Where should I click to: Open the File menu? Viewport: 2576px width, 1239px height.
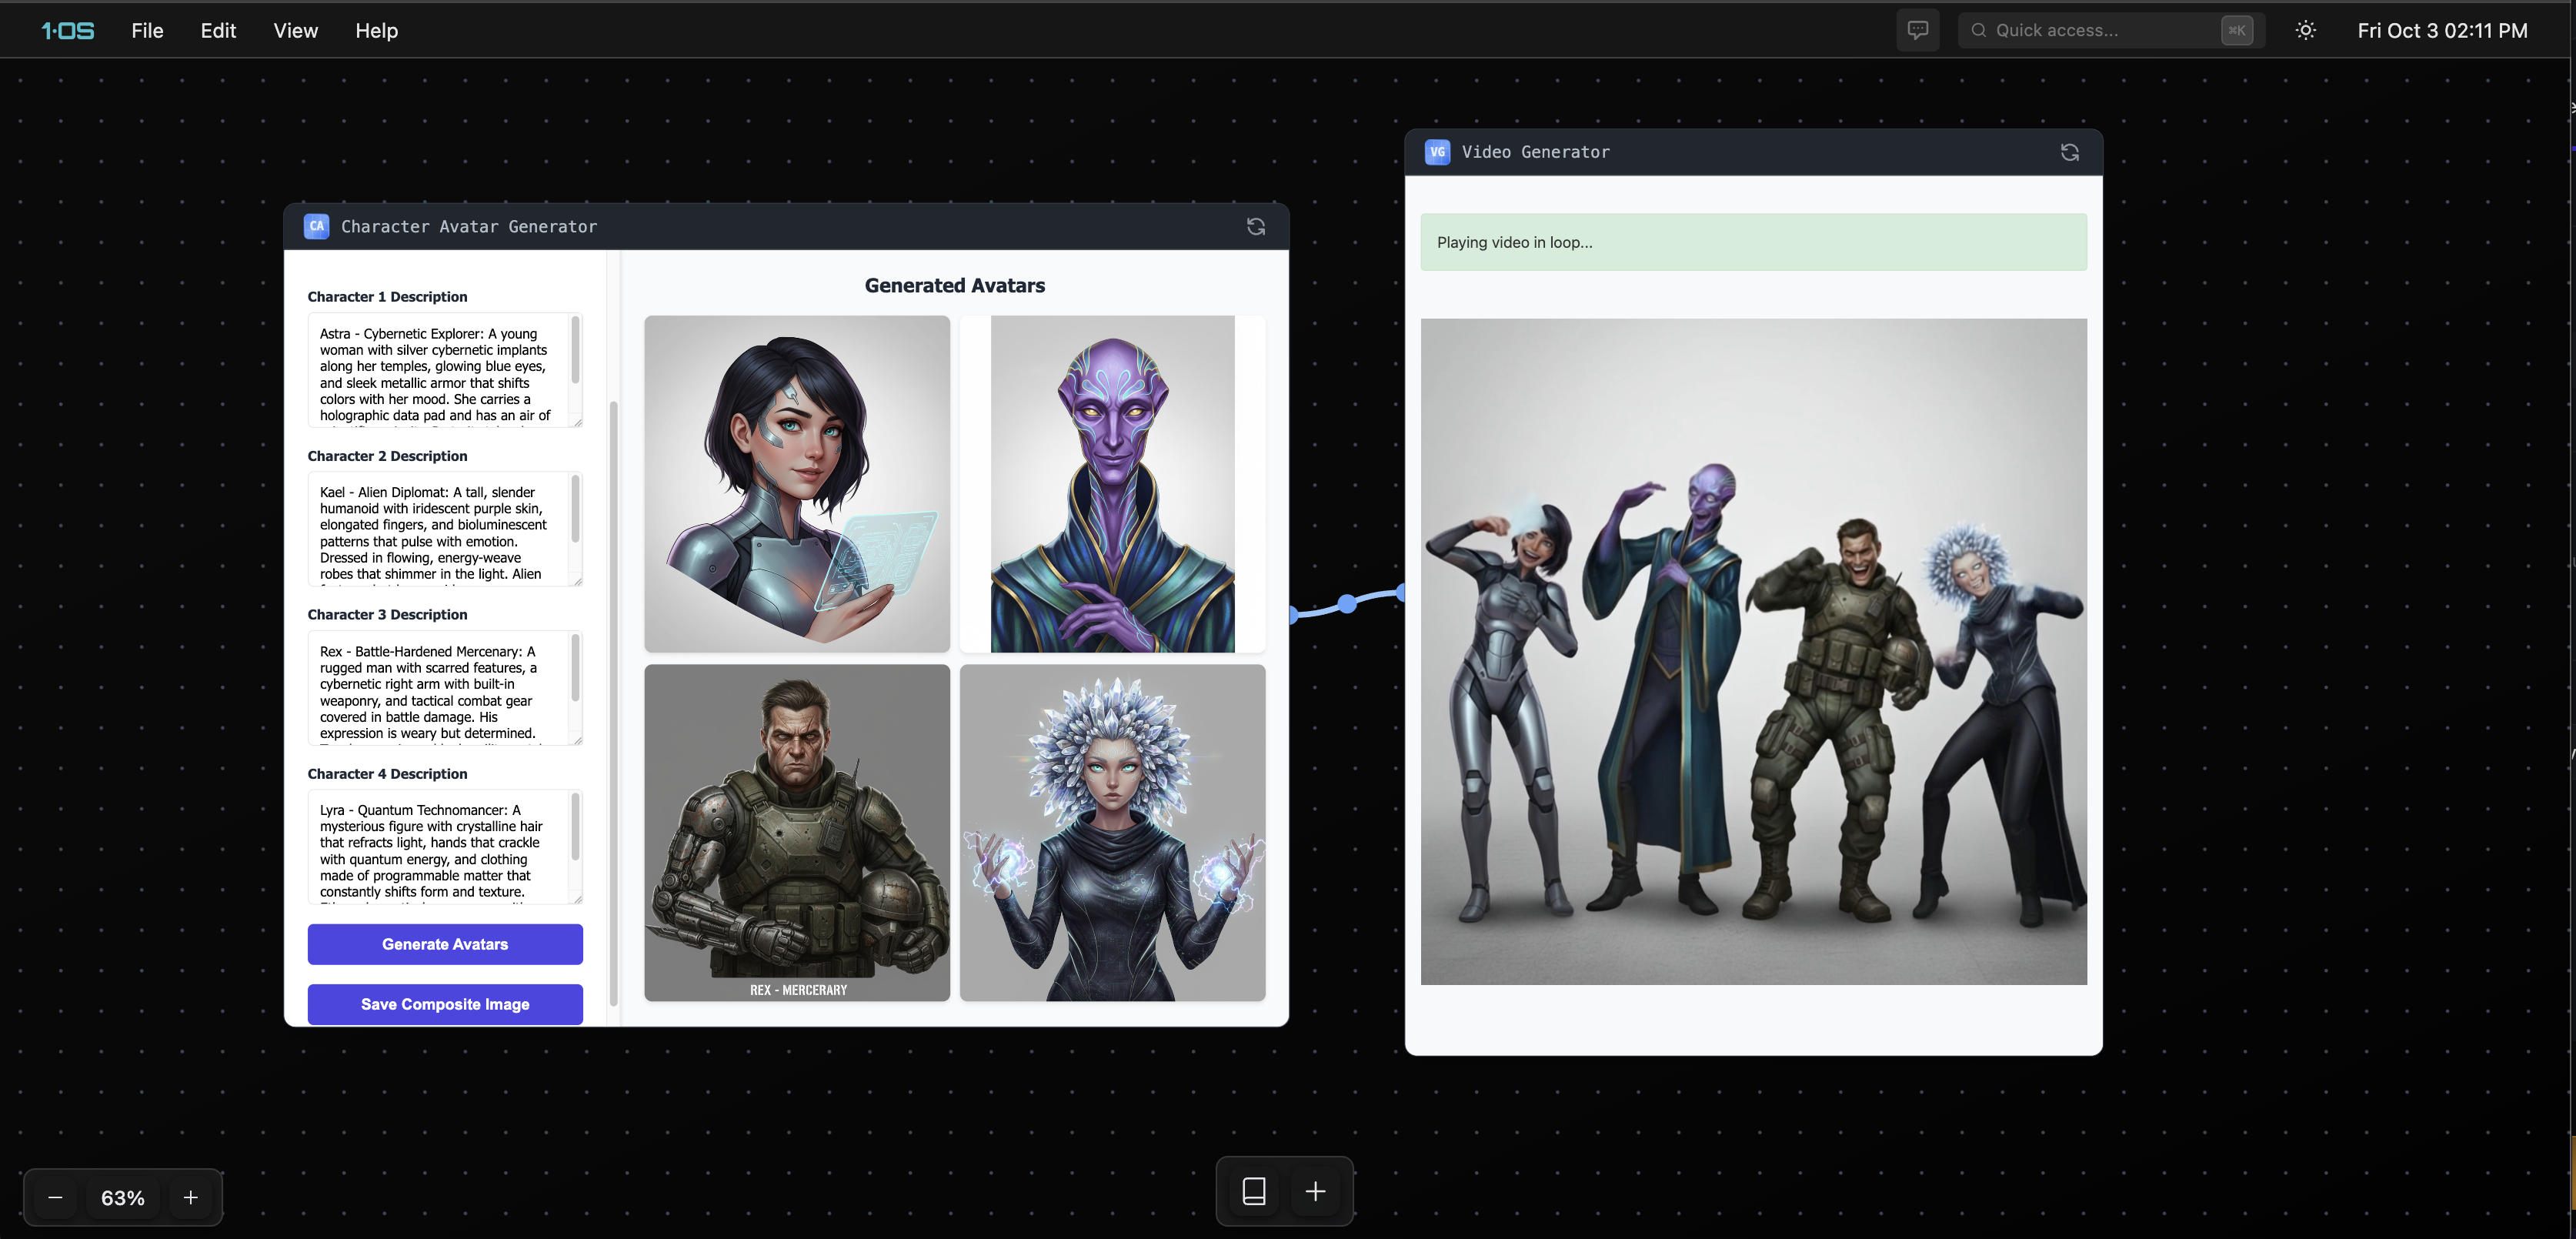point(147,30)
